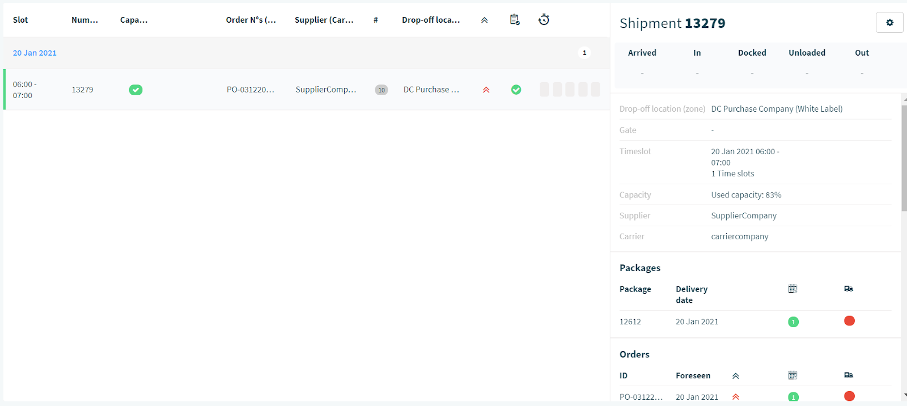Screen dimensions: 908x406
Task: Open order PO-03122 in Orders list
Action: coord(640,397)
